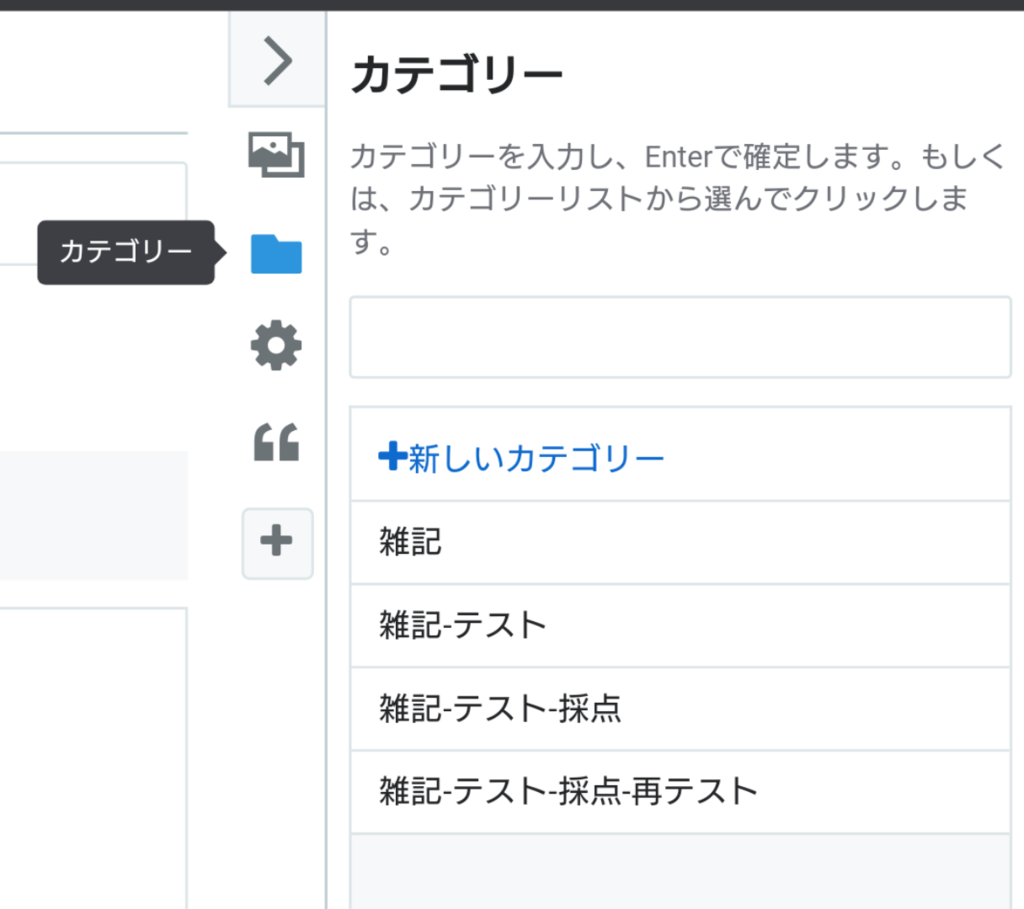Click the category name input field
1024x909 pixels.
(x=680, y=338)
